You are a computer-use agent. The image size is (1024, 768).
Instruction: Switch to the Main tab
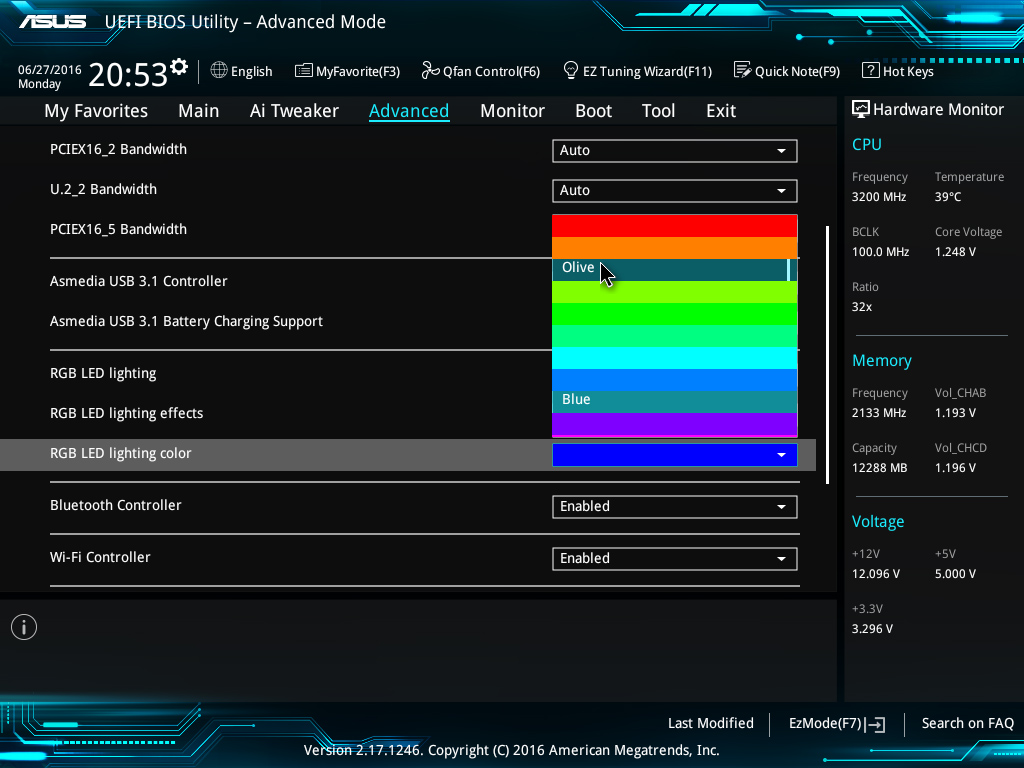click(x=199, y=111)
